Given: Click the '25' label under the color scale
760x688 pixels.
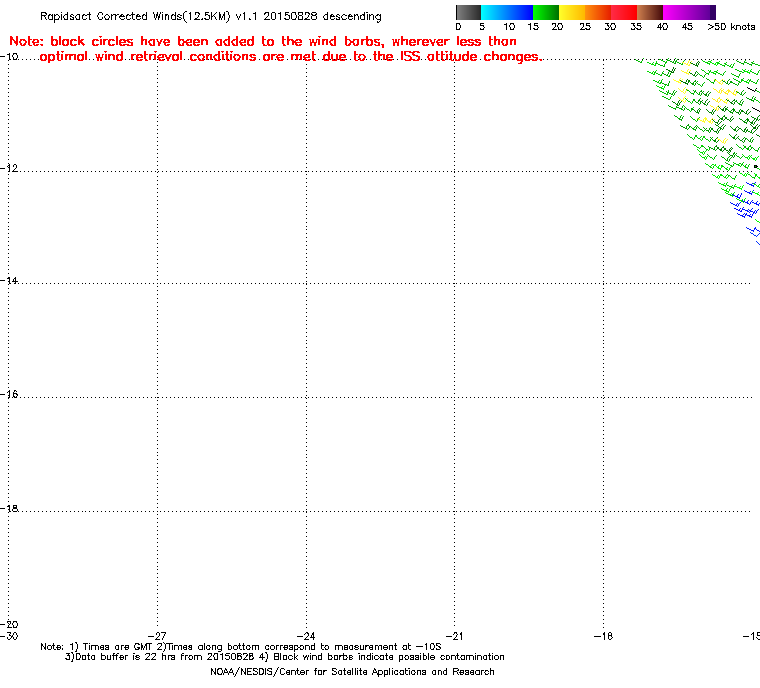Looking at the screenshot, I should pos(585,27).
